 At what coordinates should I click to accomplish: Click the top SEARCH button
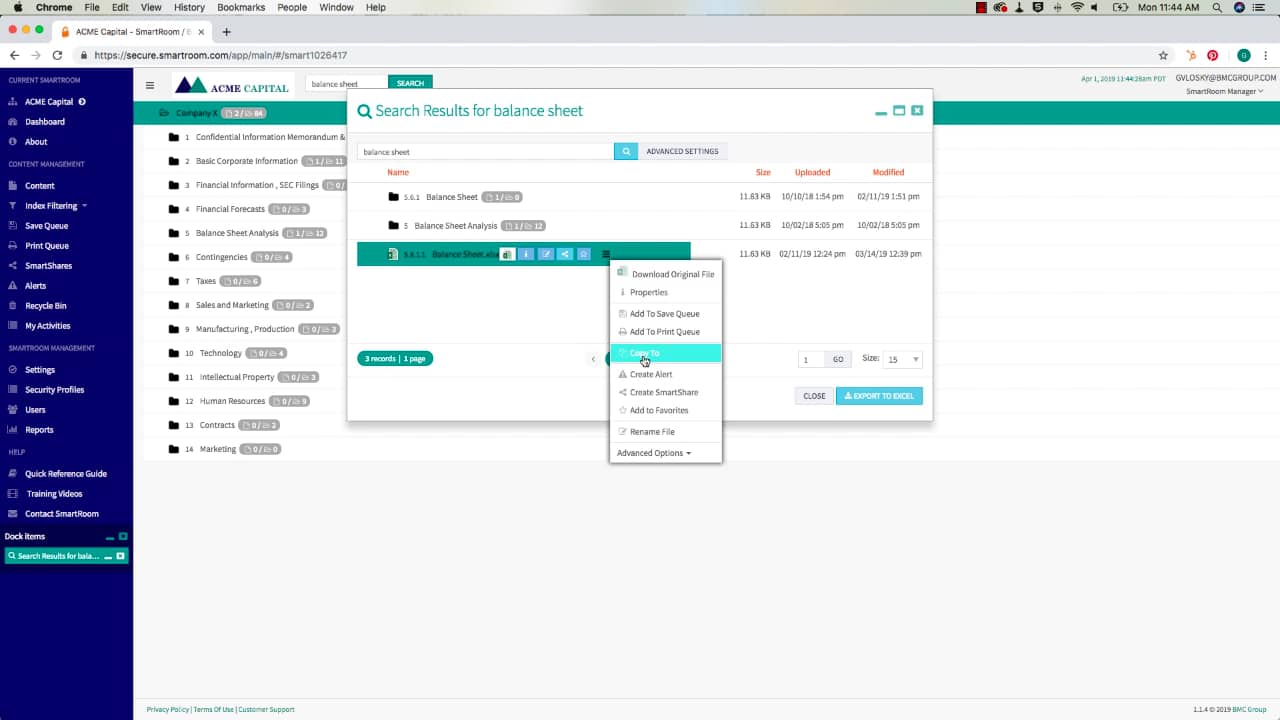(410, 83)
